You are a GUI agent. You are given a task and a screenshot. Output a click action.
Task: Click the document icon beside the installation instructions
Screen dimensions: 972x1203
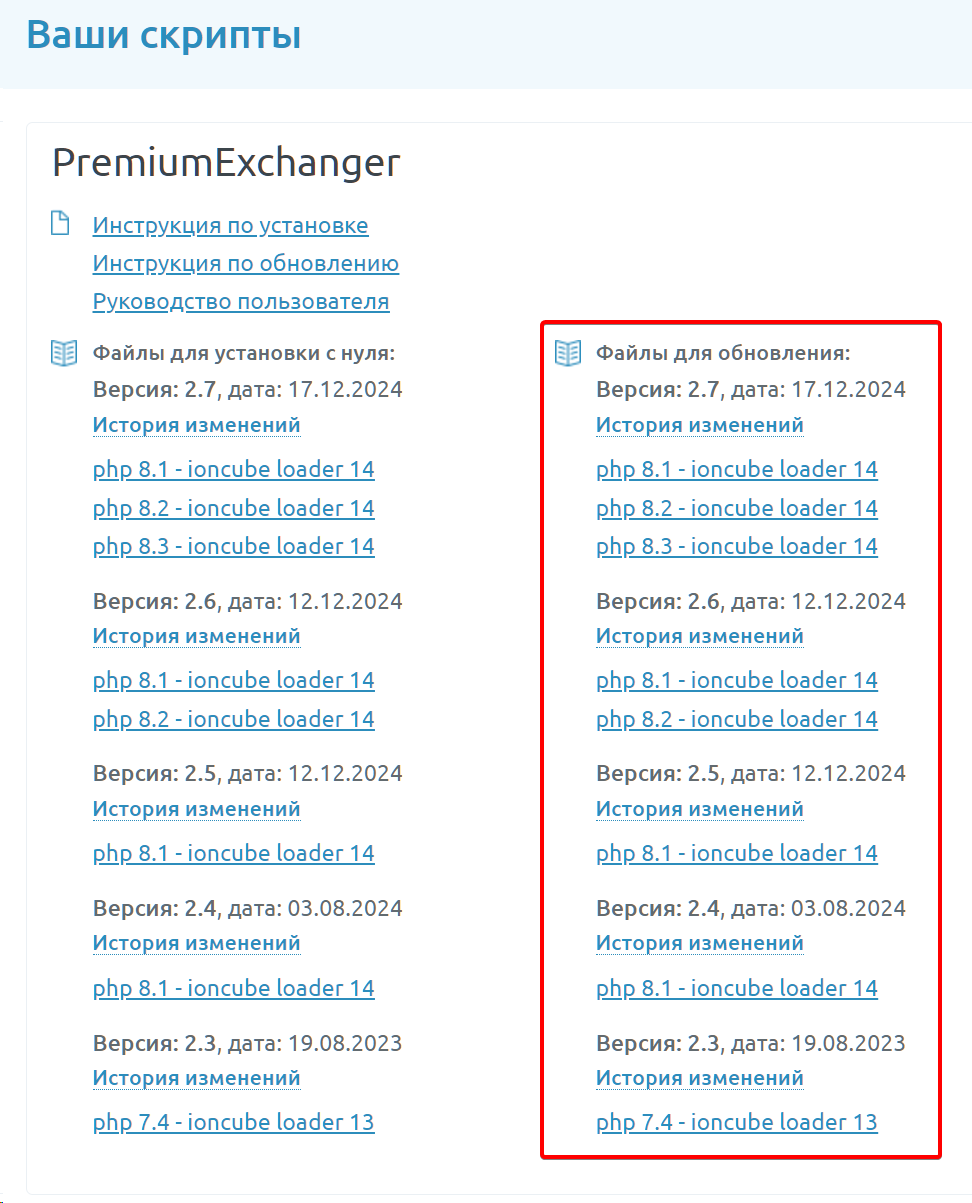tap(61, 223)
